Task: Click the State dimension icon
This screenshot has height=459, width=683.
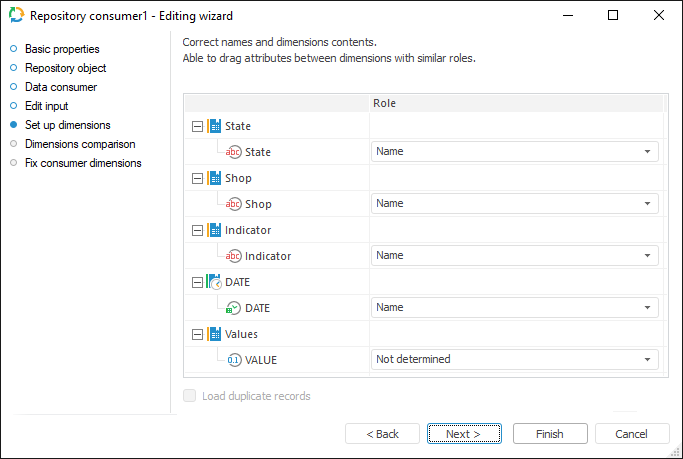Action: pos(214,126)
